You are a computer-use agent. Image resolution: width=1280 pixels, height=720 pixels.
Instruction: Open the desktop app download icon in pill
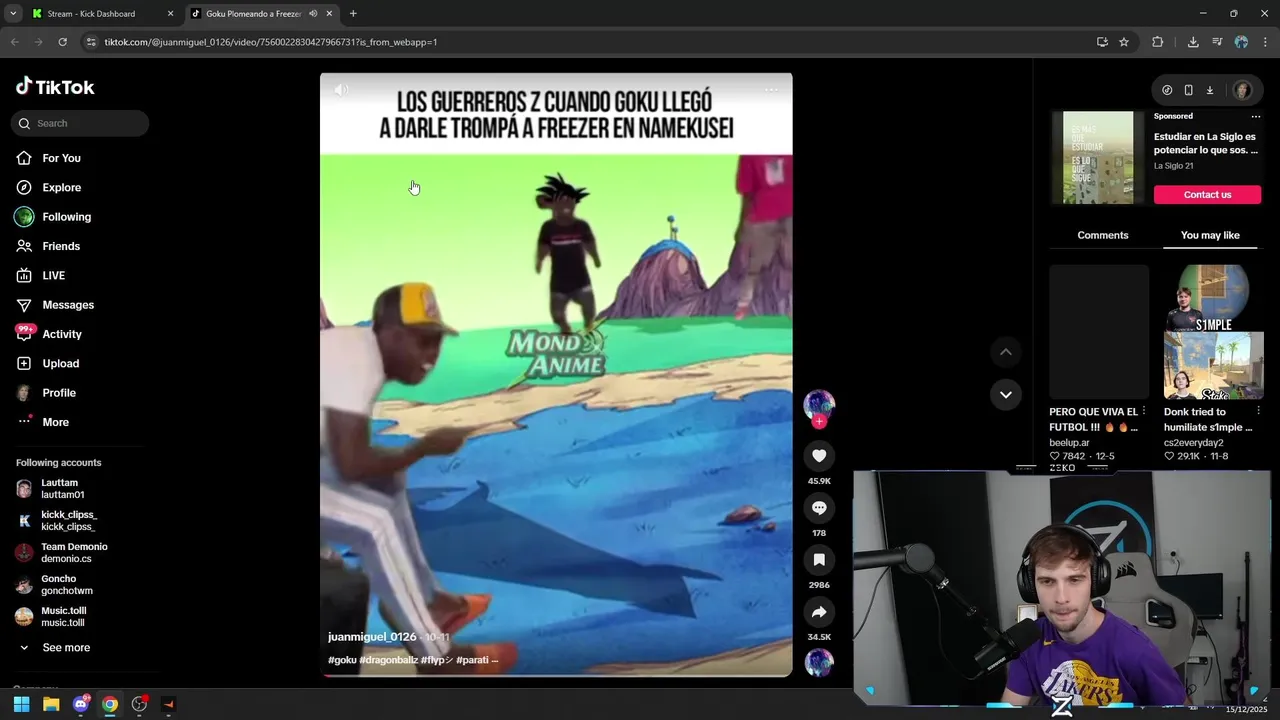pyautogui.click(x=1209, y=90)
